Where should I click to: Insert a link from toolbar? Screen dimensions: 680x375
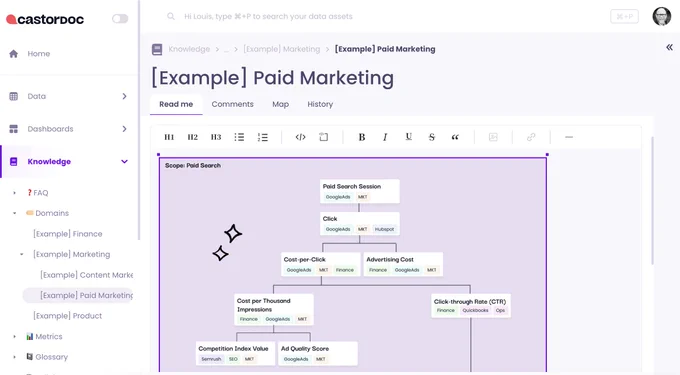[x=531, y=137]
